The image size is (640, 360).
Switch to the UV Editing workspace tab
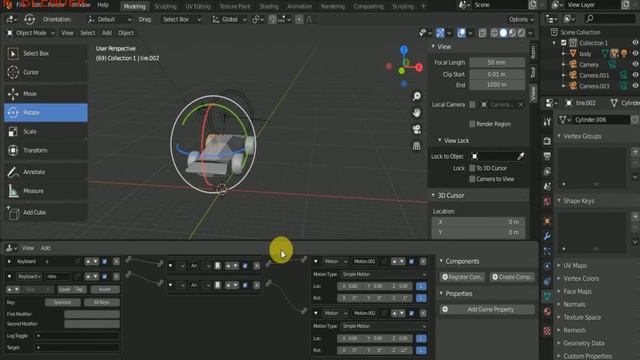click(198, 6)
